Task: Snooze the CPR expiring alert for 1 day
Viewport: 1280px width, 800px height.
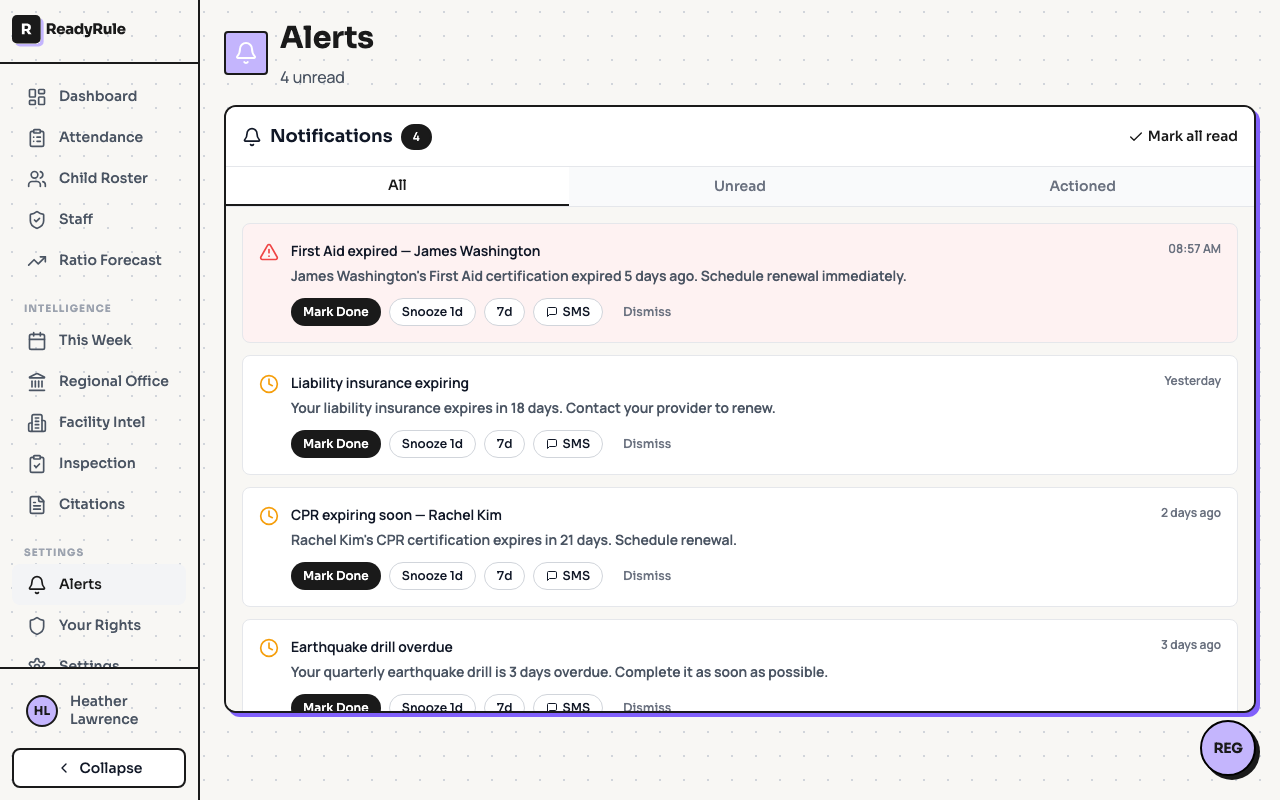Action: point(432,575)
